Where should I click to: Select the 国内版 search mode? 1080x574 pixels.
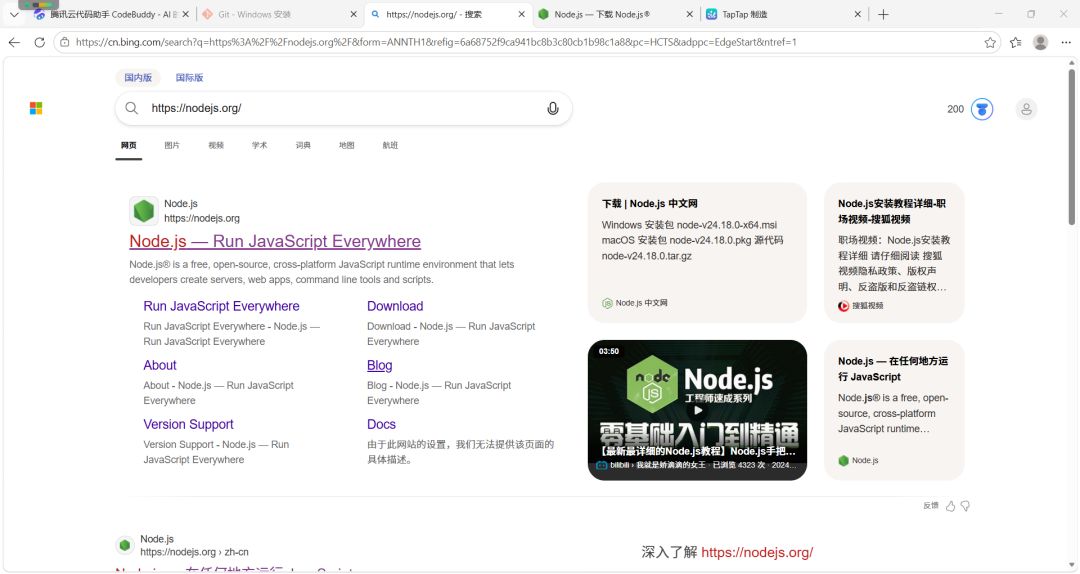tap(138, 78)
